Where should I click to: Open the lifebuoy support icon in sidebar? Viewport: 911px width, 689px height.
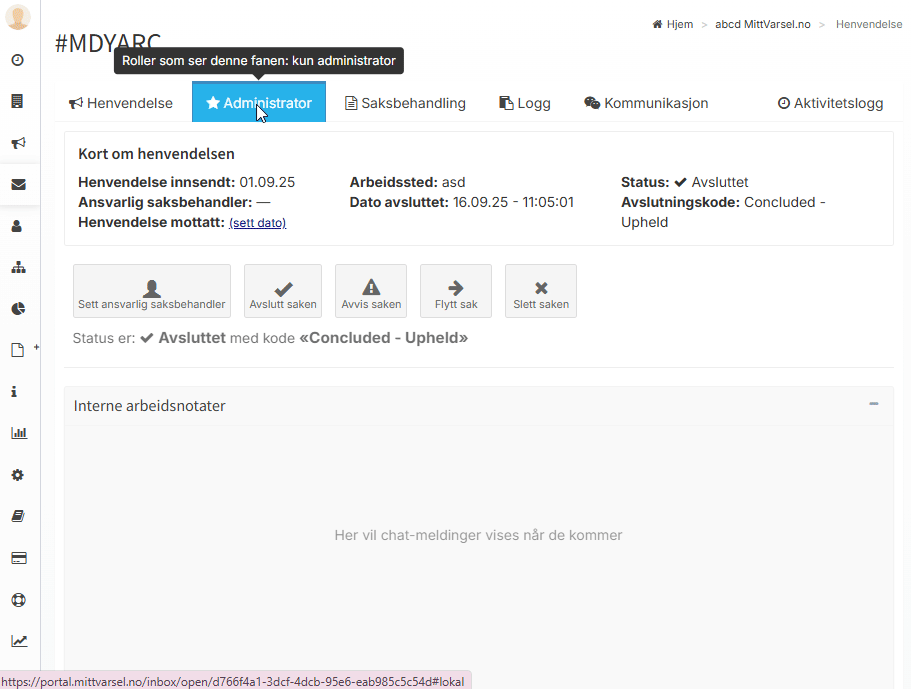tap(18, 600)
